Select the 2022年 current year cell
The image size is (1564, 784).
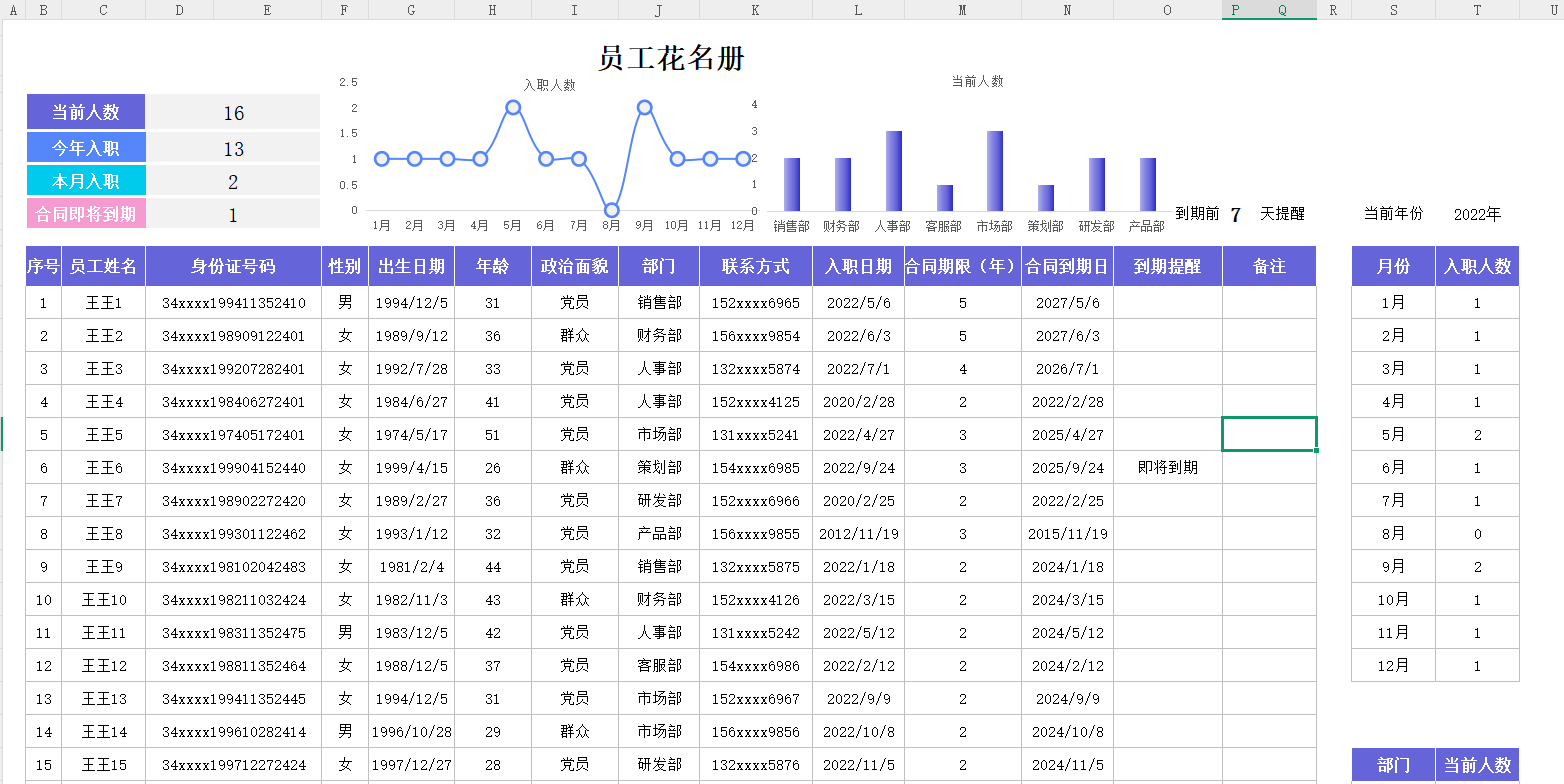coord(1477,213)
